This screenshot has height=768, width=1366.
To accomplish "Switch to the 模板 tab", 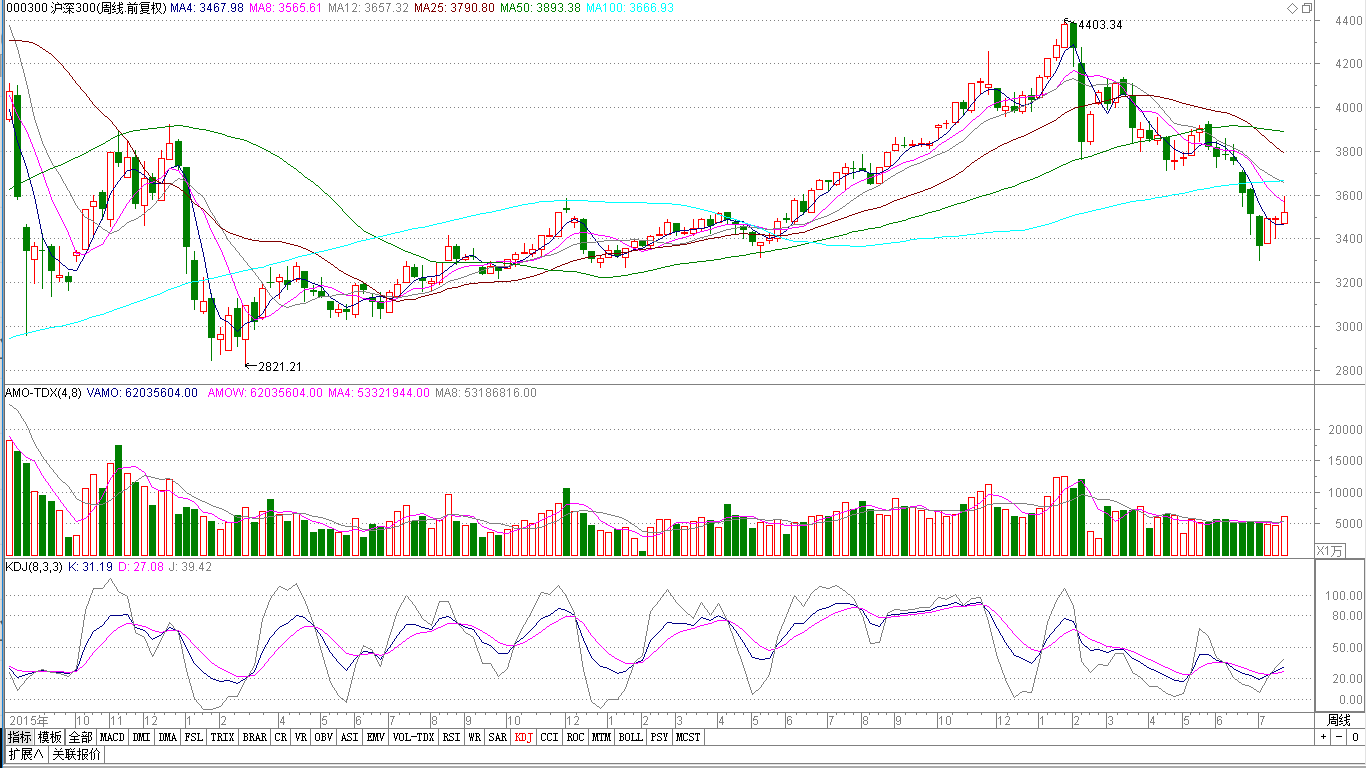I will [x=50, y=737].
